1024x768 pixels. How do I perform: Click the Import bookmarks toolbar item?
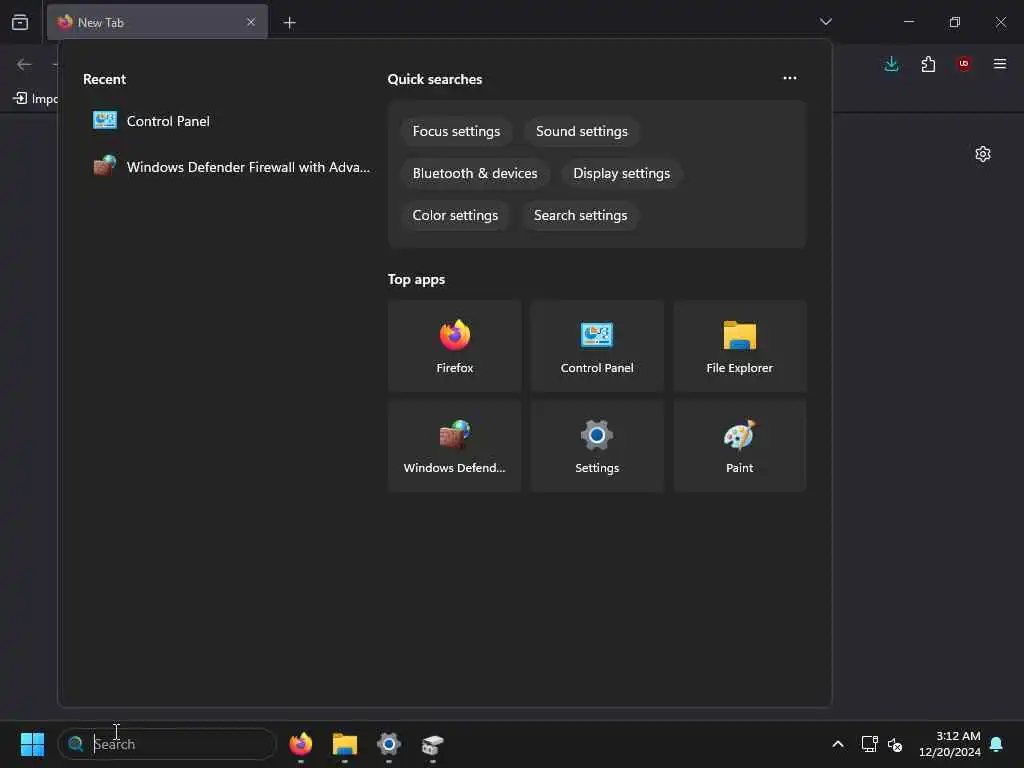click(x=36, y=99)
